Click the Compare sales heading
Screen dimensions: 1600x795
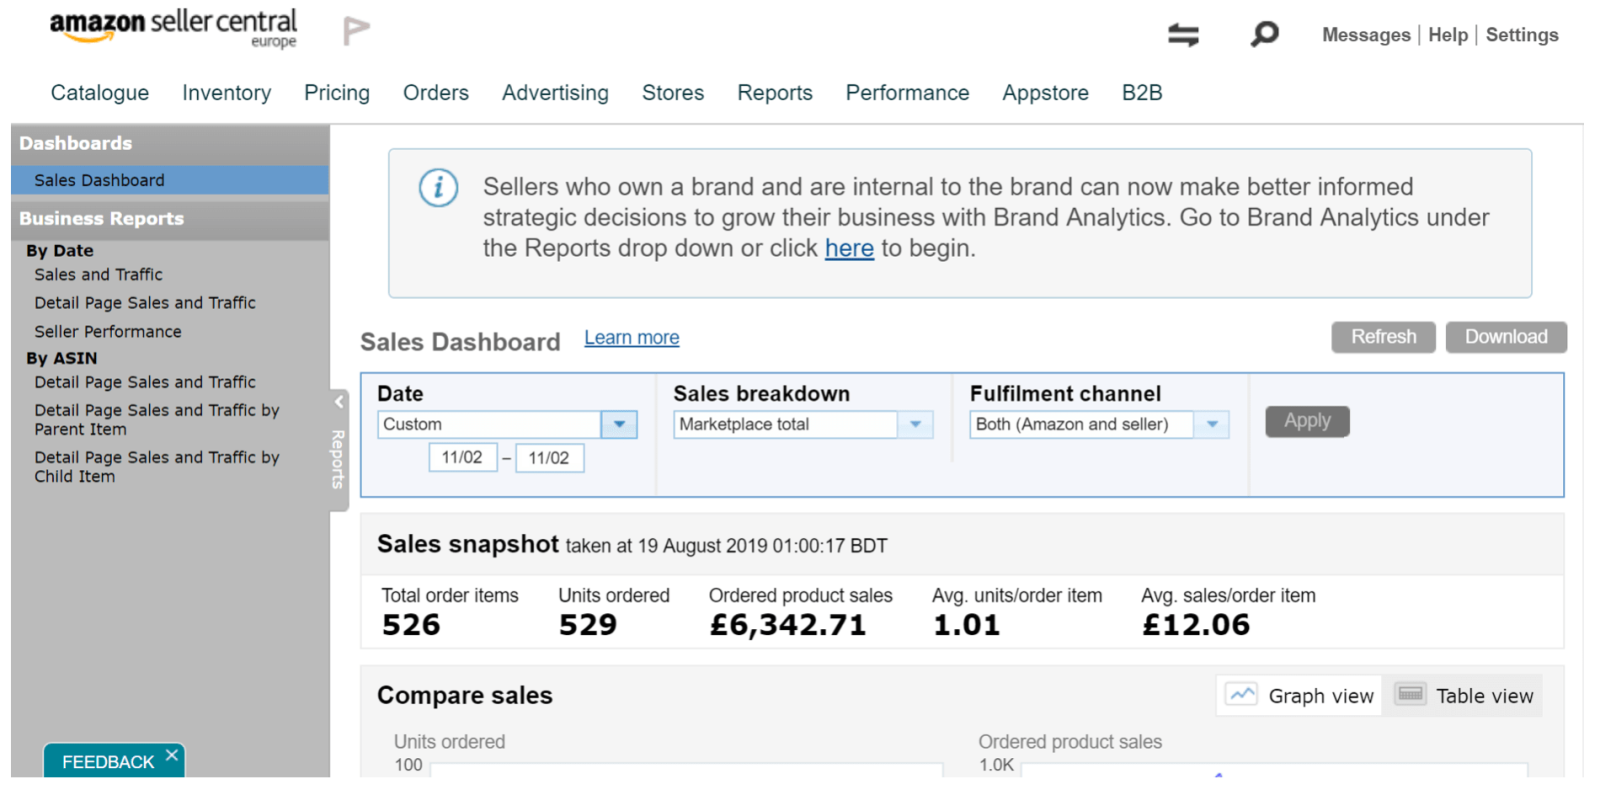(465, 695)
